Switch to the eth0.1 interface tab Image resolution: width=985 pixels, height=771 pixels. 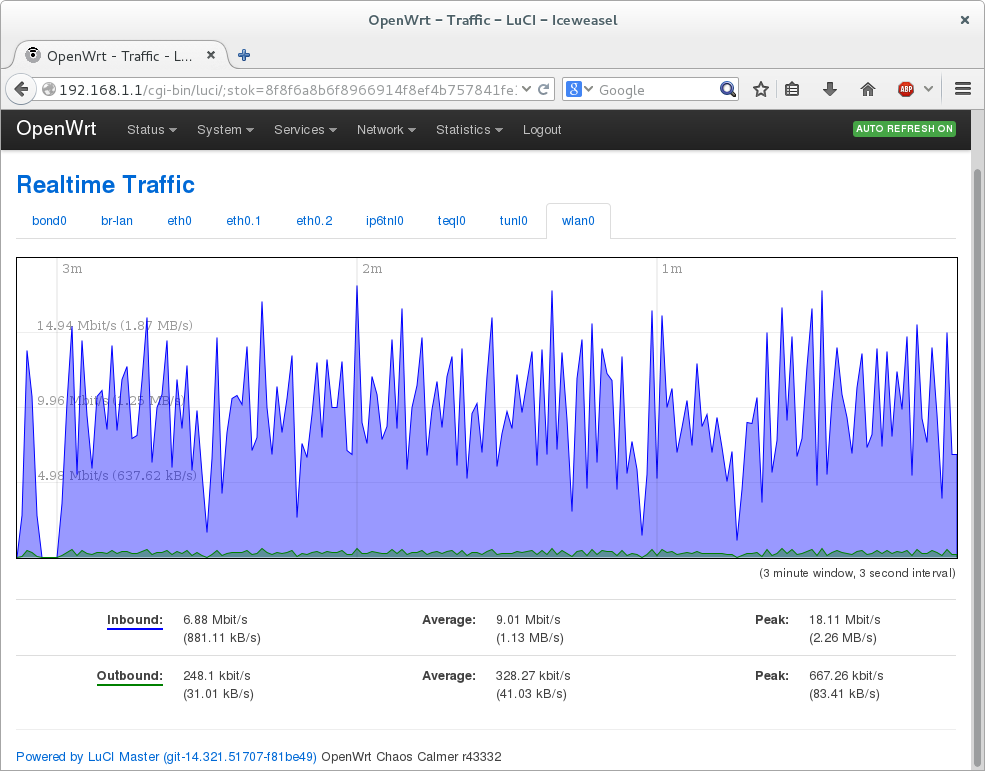pyautogui.click(x=244, y=221)
